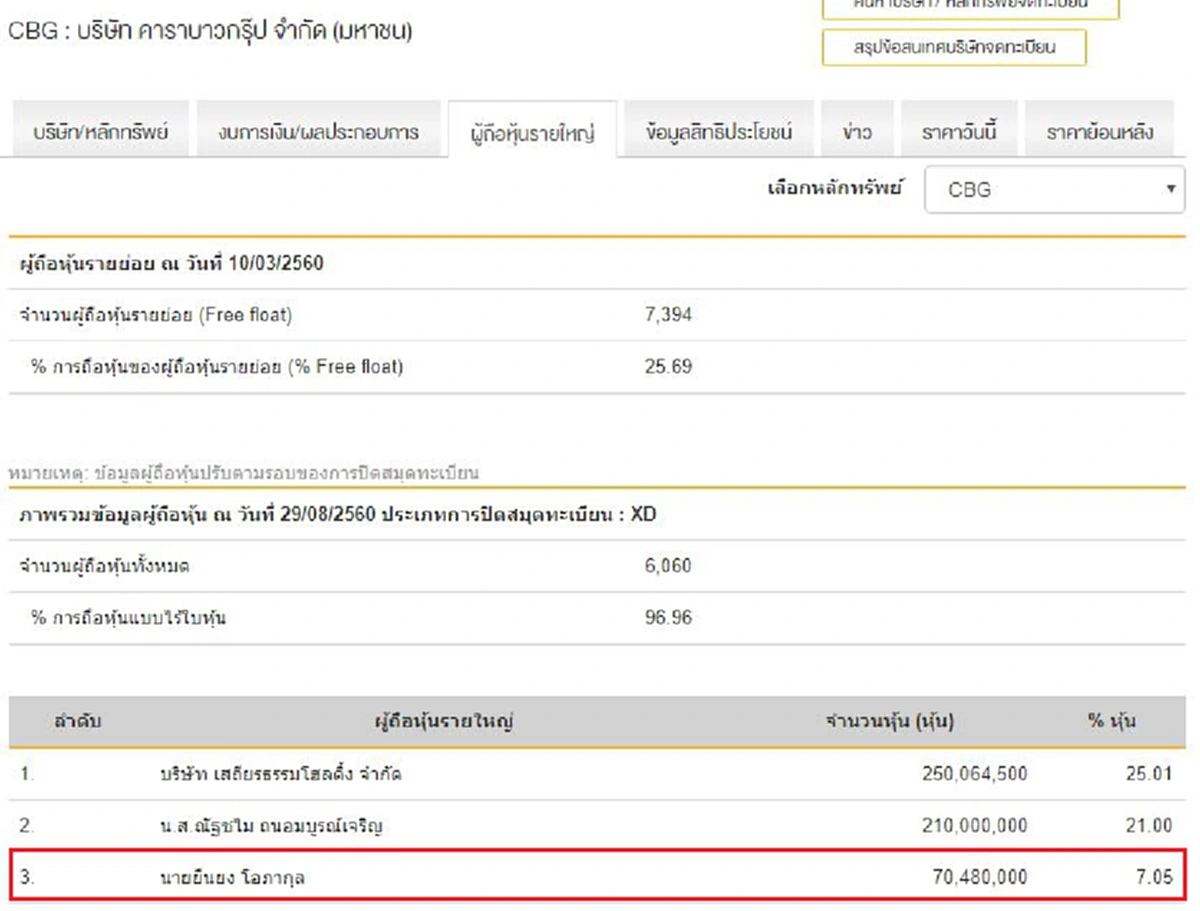Select the ผู้ถือหุ้นรายใหญ่ tab
Screen dimensions: 1200x911
tap(532, 130)
